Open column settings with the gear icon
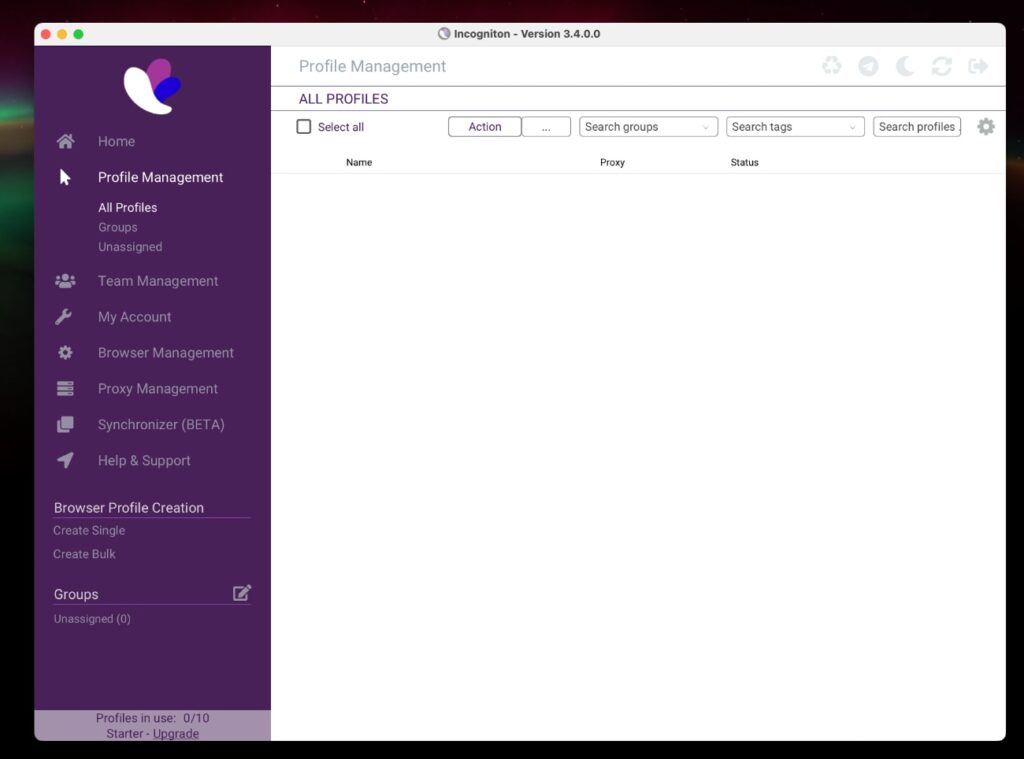Viewport: 1024px width, 759px height. (985, 127)
